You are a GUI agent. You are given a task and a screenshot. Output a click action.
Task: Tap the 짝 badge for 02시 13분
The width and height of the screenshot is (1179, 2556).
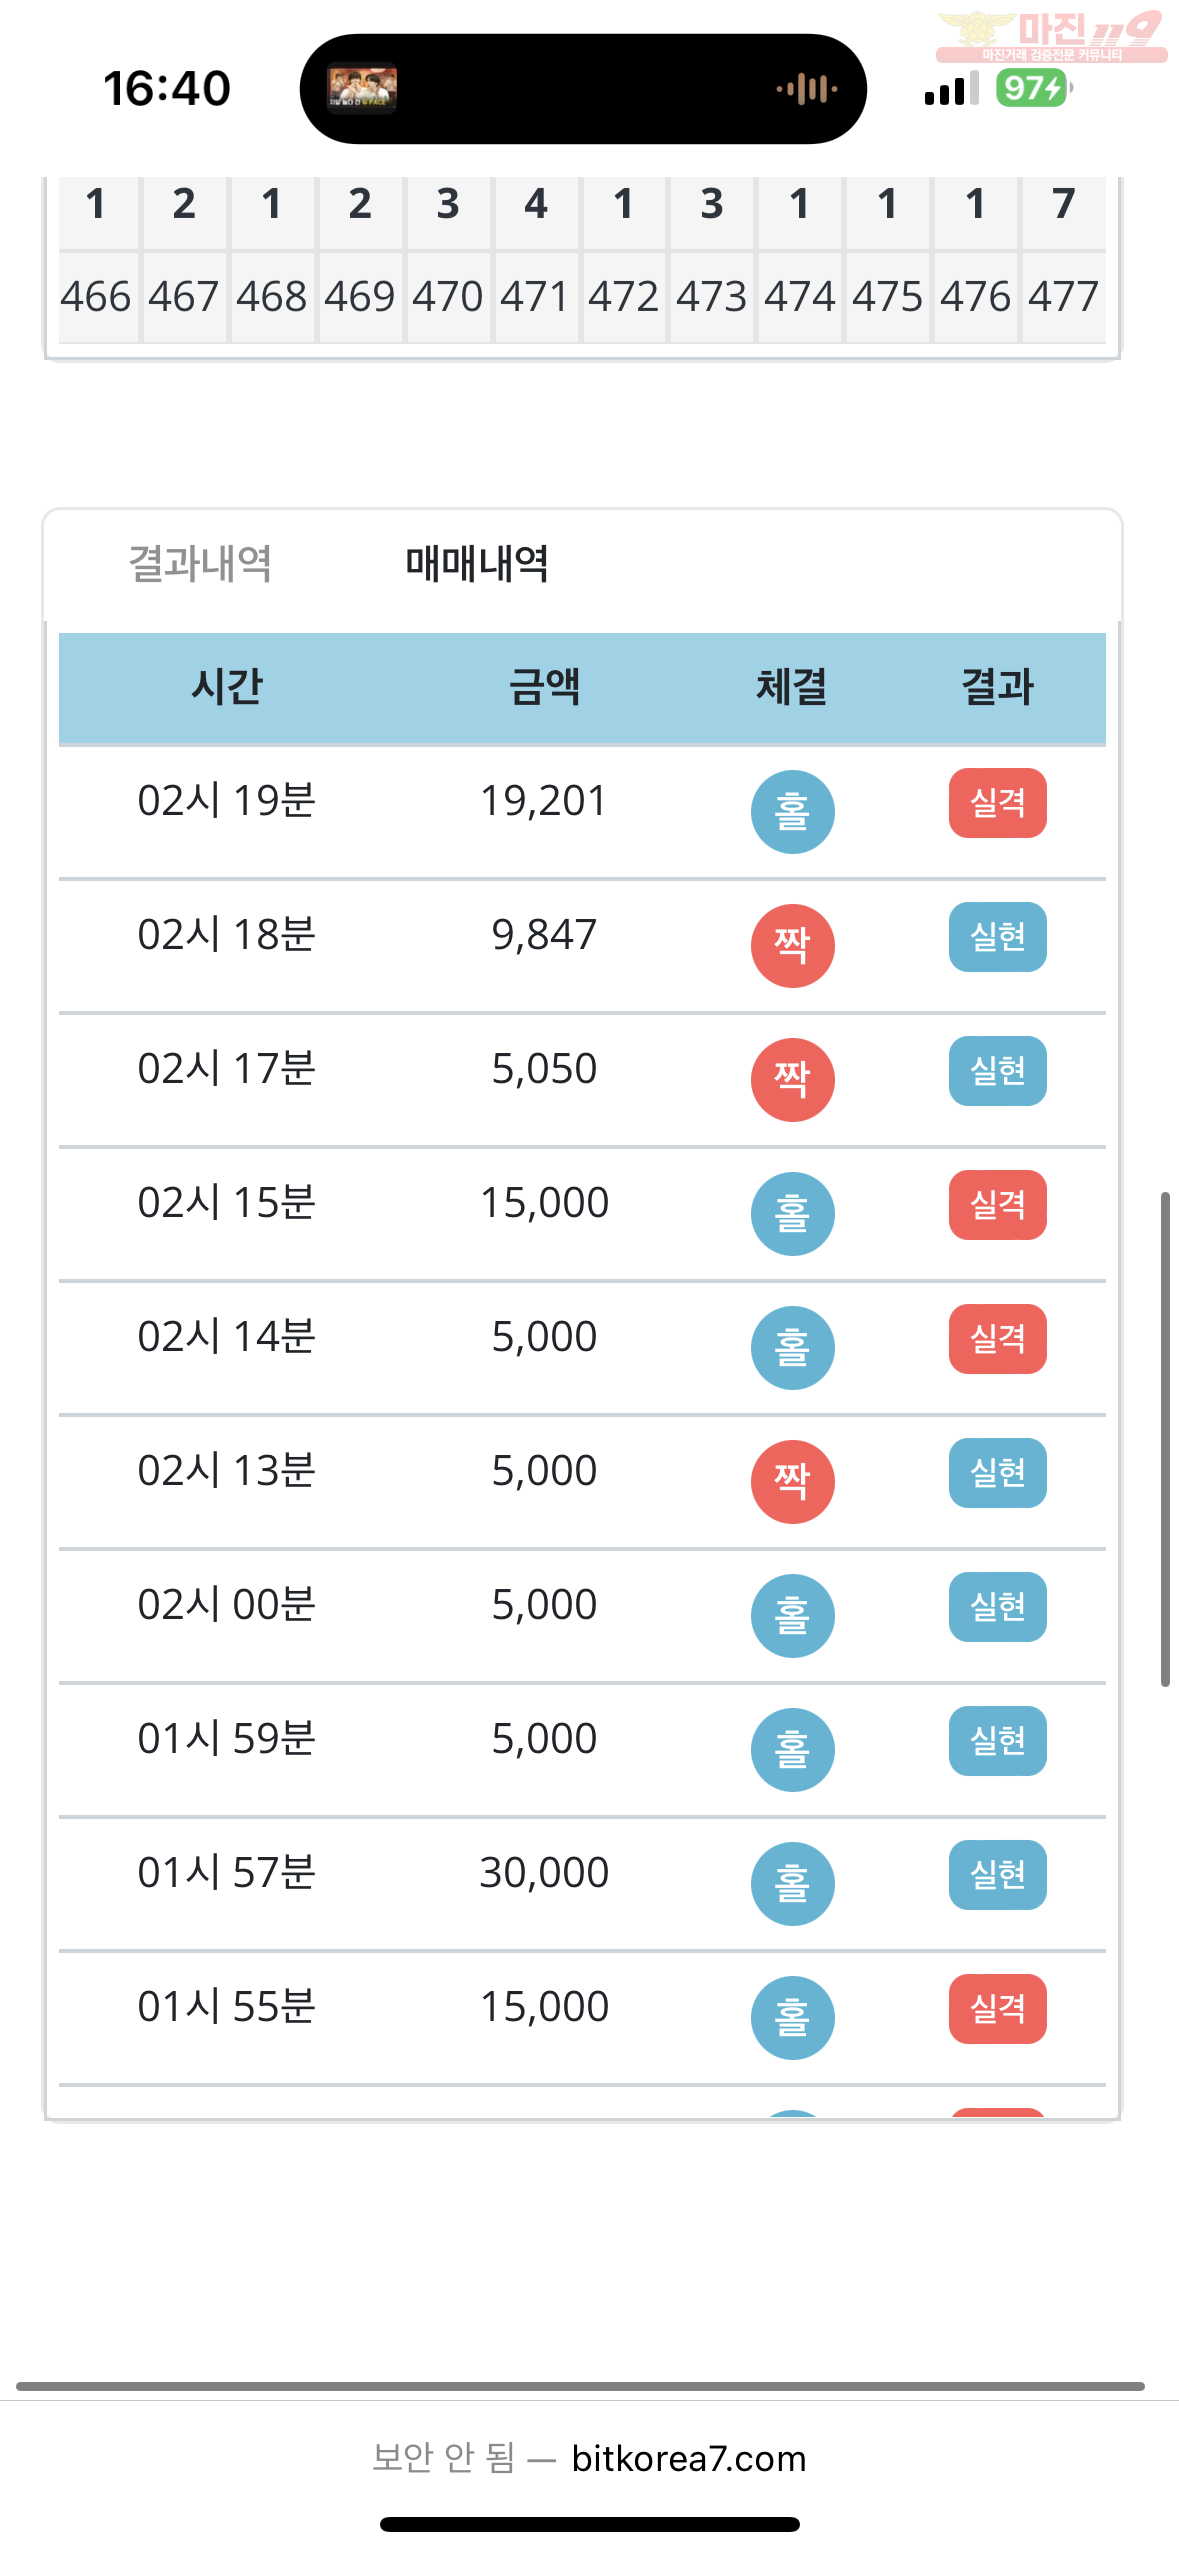(792, 1481)
